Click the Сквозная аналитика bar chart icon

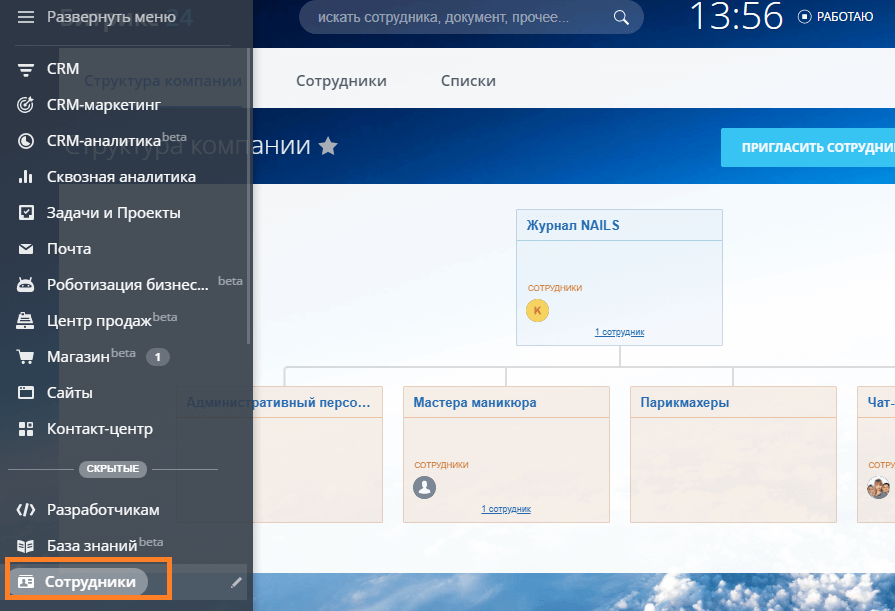(x=26, y=176)
